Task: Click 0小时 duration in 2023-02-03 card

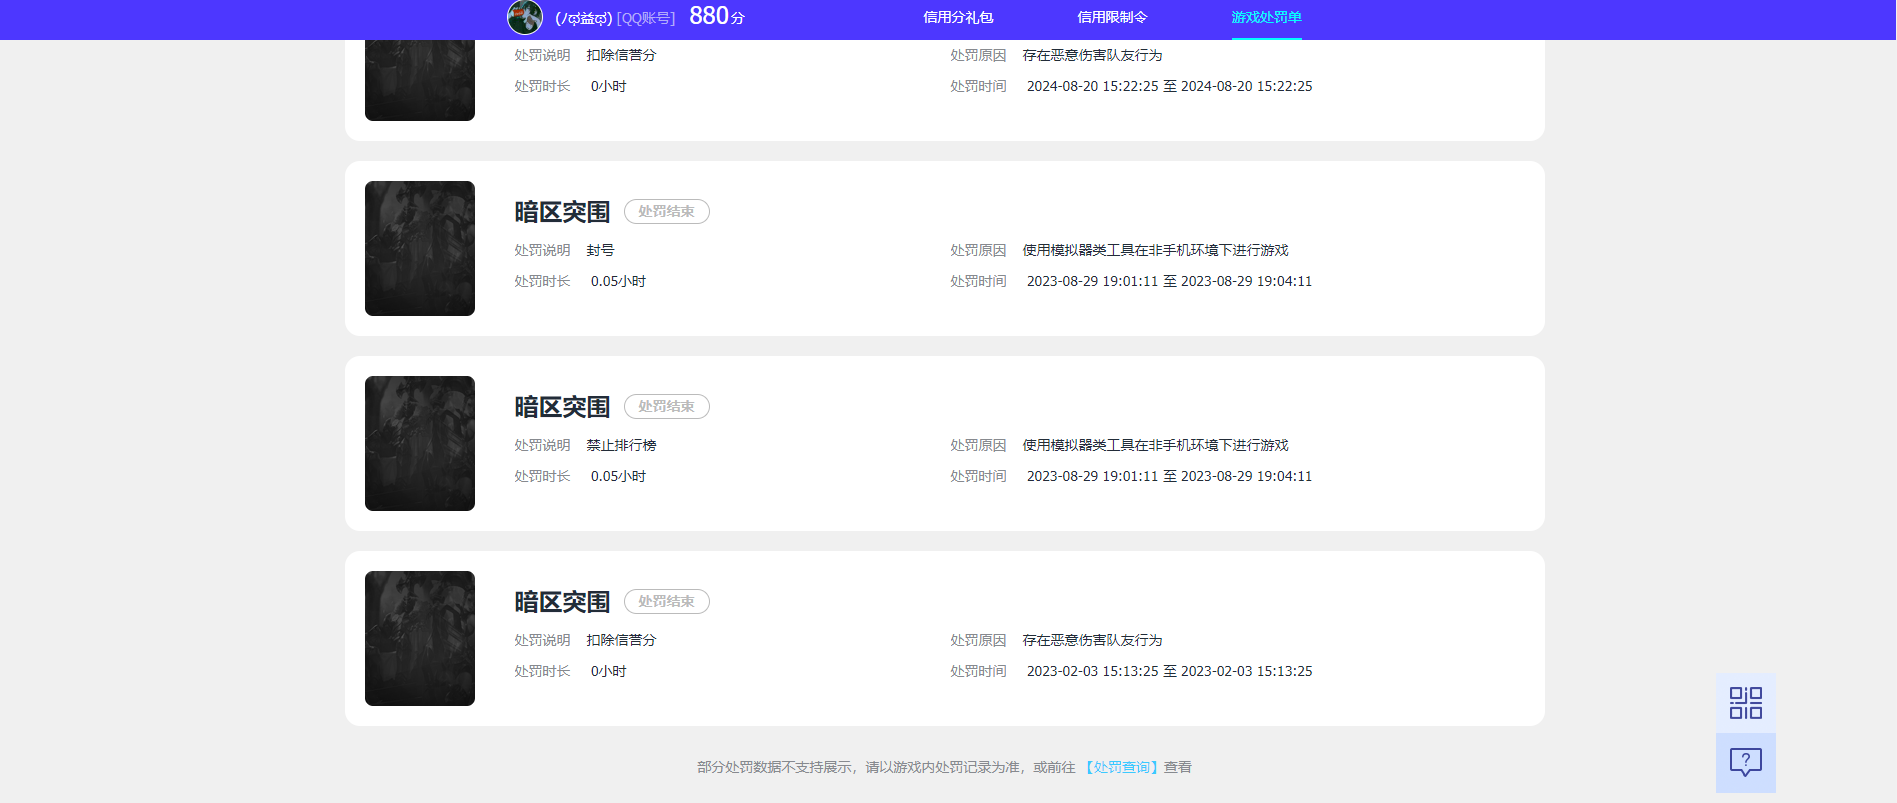Action: [608, 671]
